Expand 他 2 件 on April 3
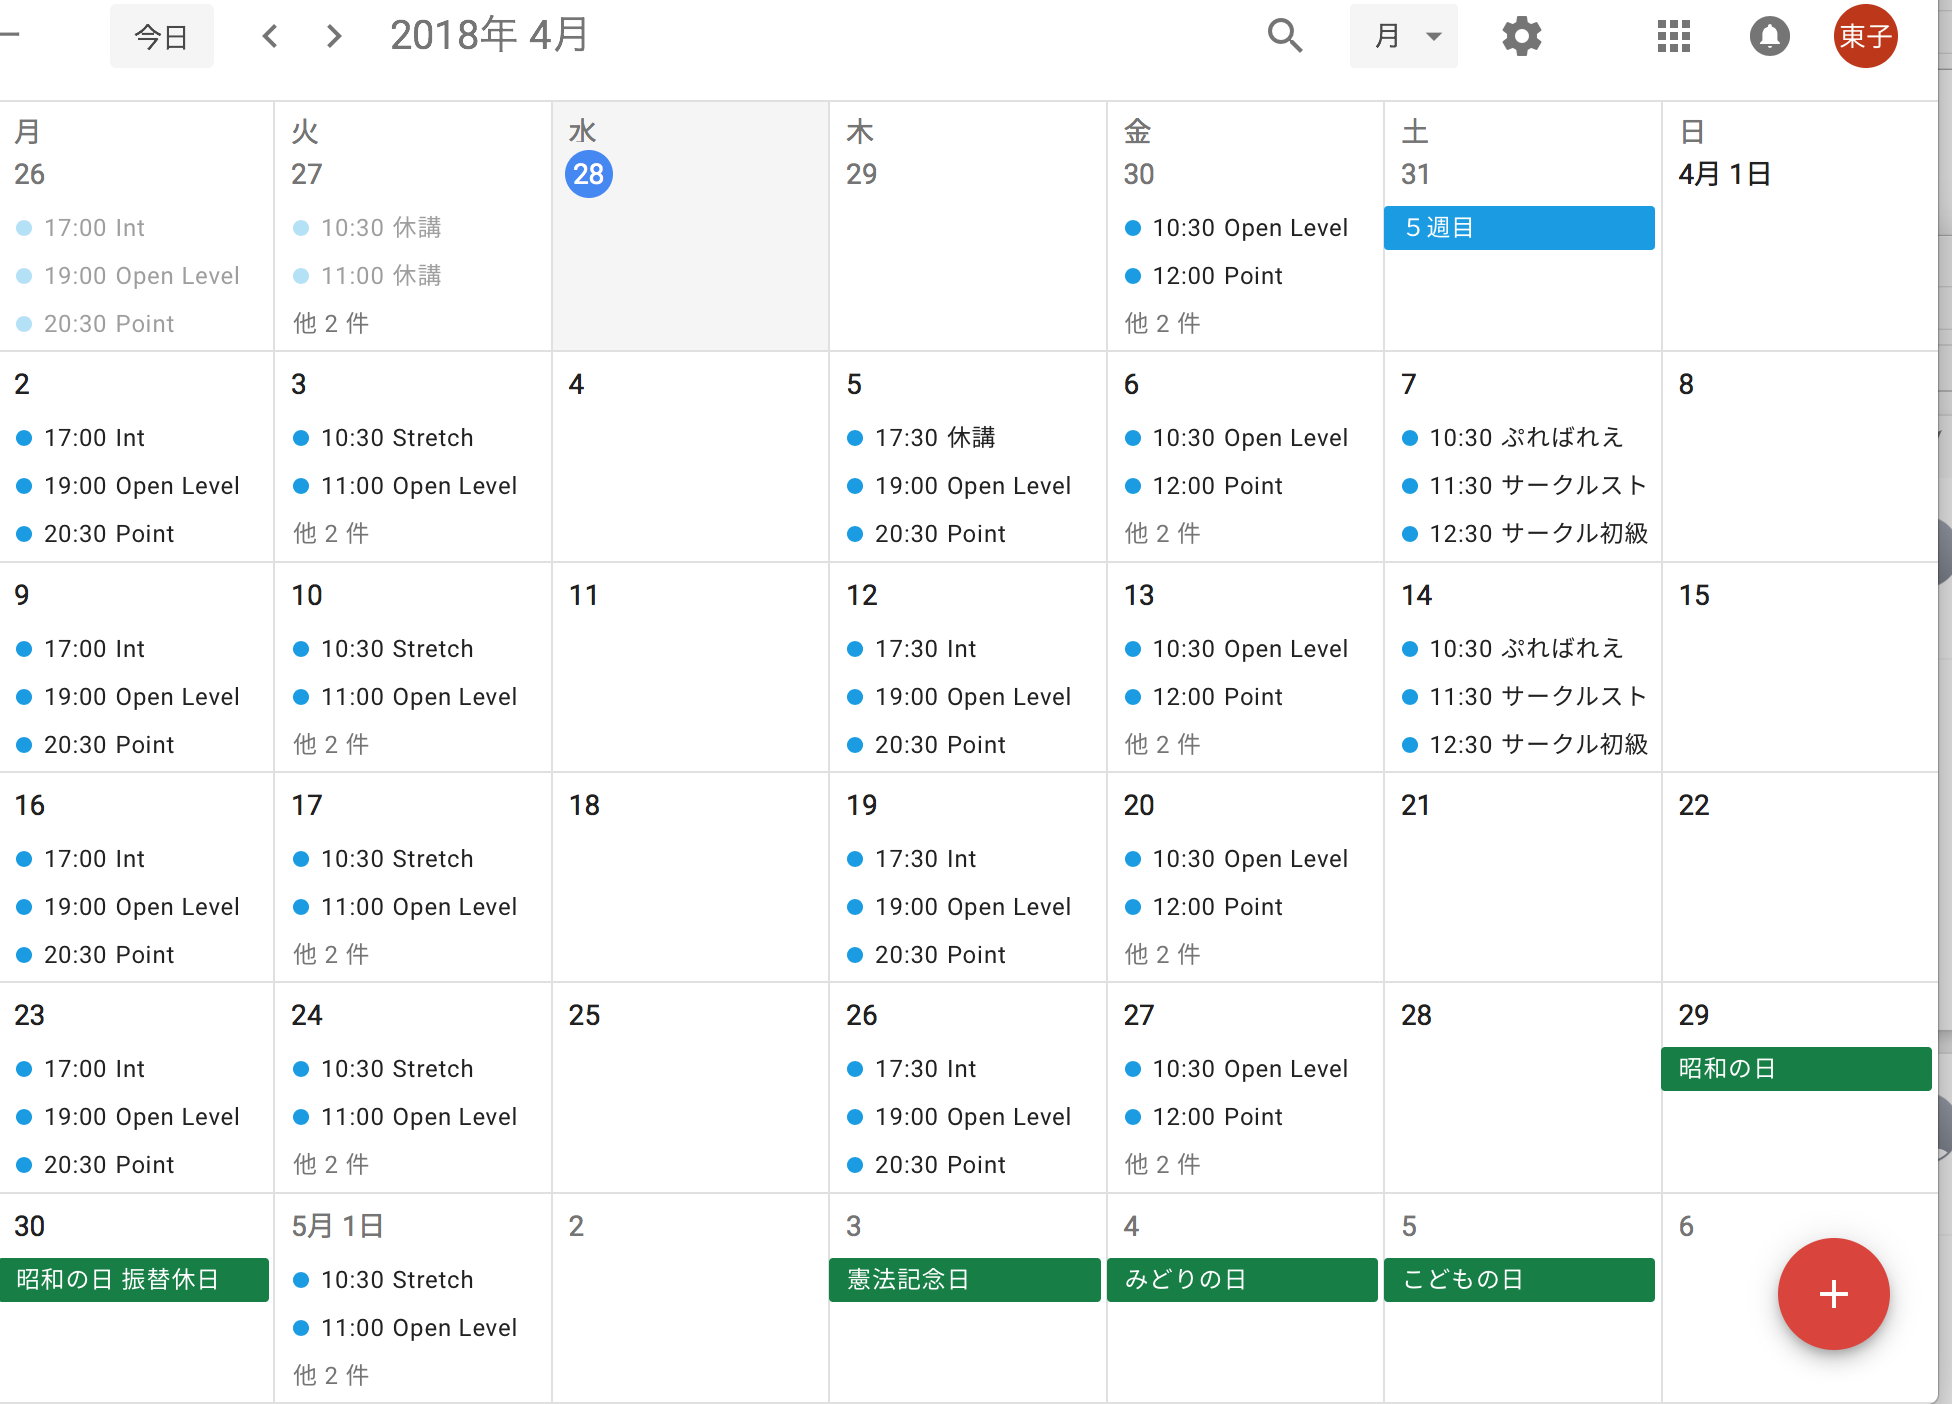 [x=331, y=533]
